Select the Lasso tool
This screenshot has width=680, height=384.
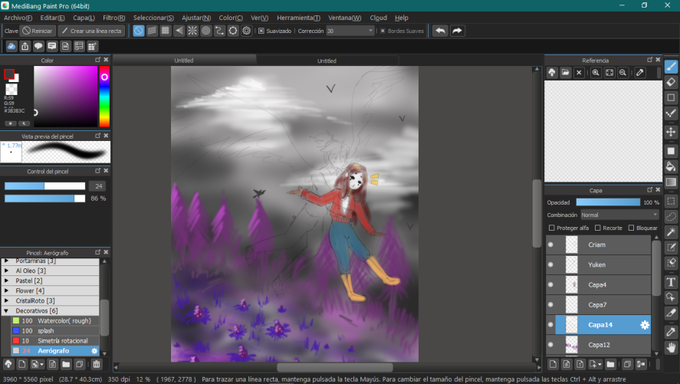(x=671, y=217)
